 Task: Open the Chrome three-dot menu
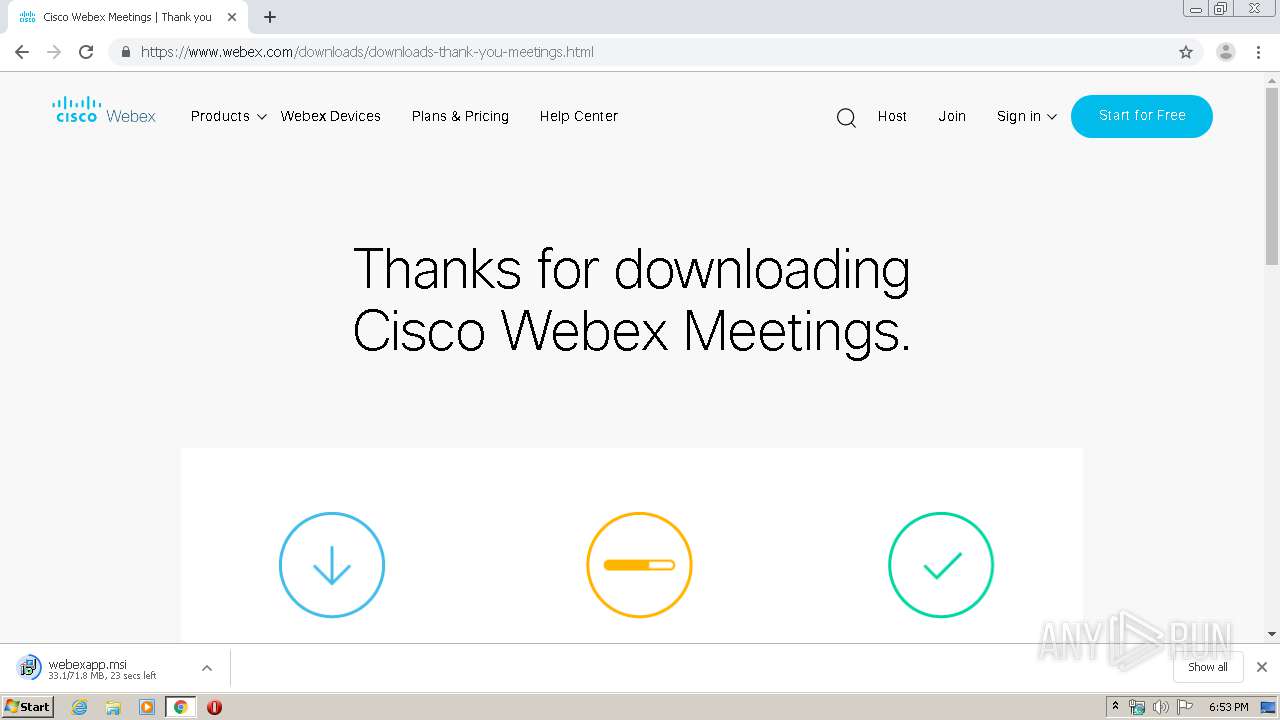click(x=1259, y=52)
